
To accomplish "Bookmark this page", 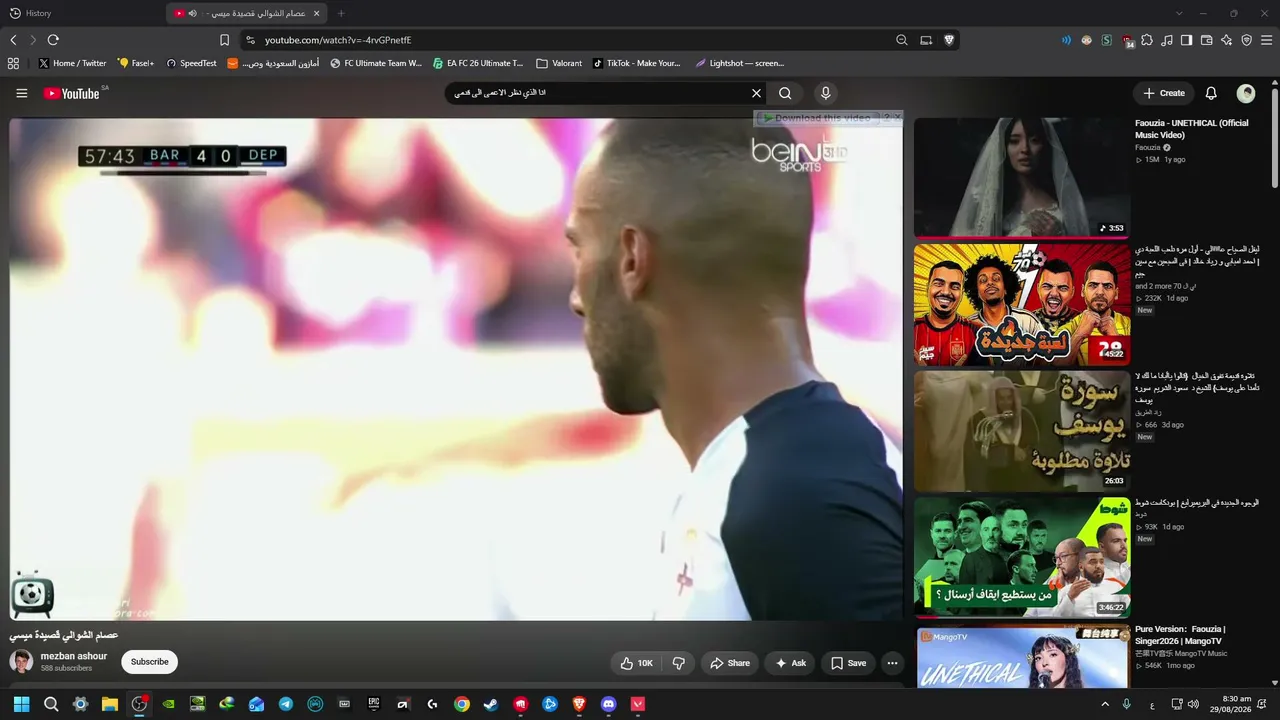I will tap(224, 40).
